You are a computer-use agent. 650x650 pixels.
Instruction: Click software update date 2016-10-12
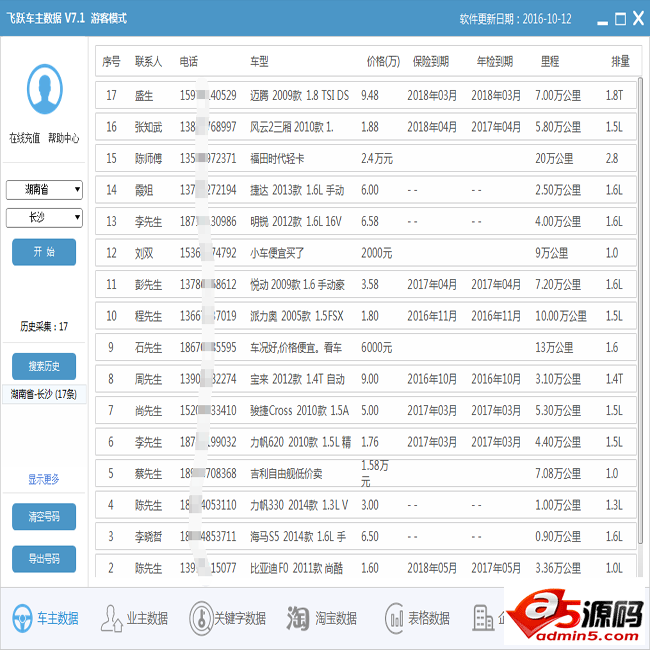[x=547, y=19]
